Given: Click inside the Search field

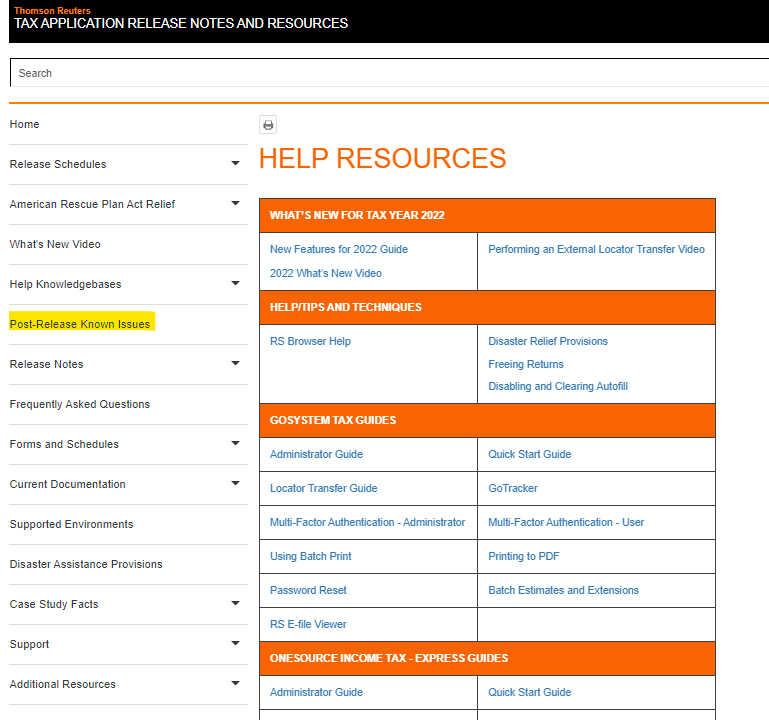Looking at the screenshot, I should click(389, 73).
